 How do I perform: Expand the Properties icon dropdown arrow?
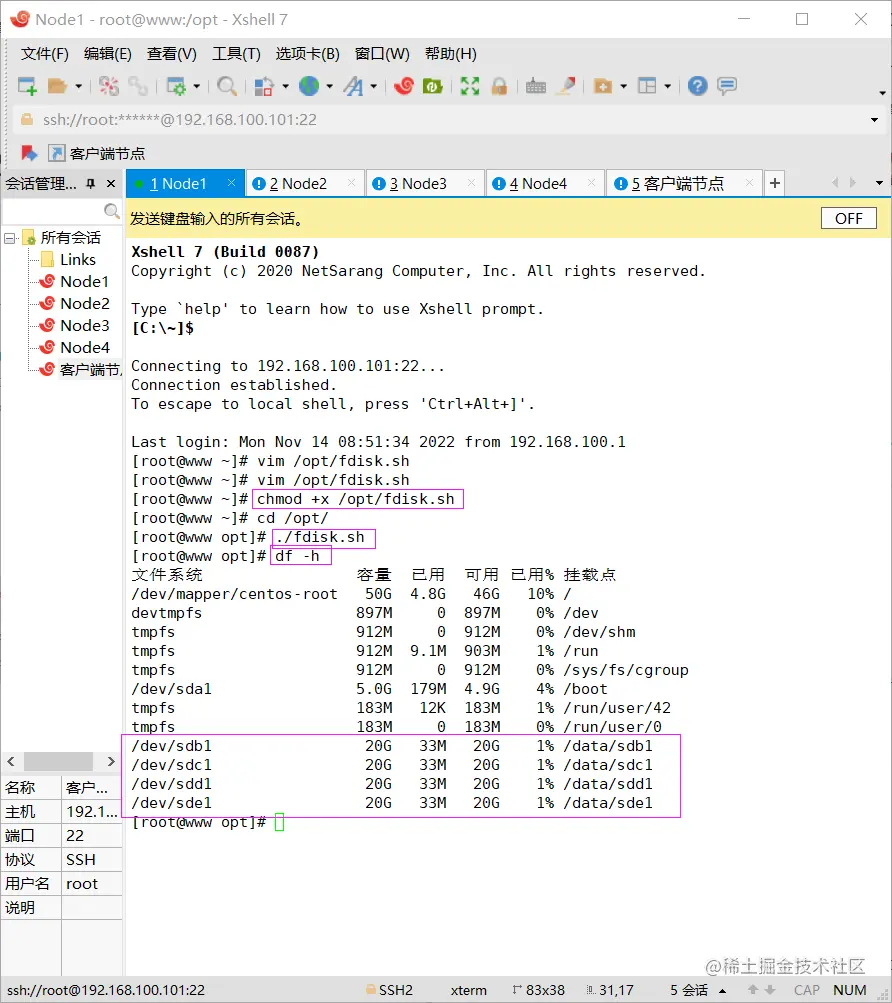pos(196,86)
